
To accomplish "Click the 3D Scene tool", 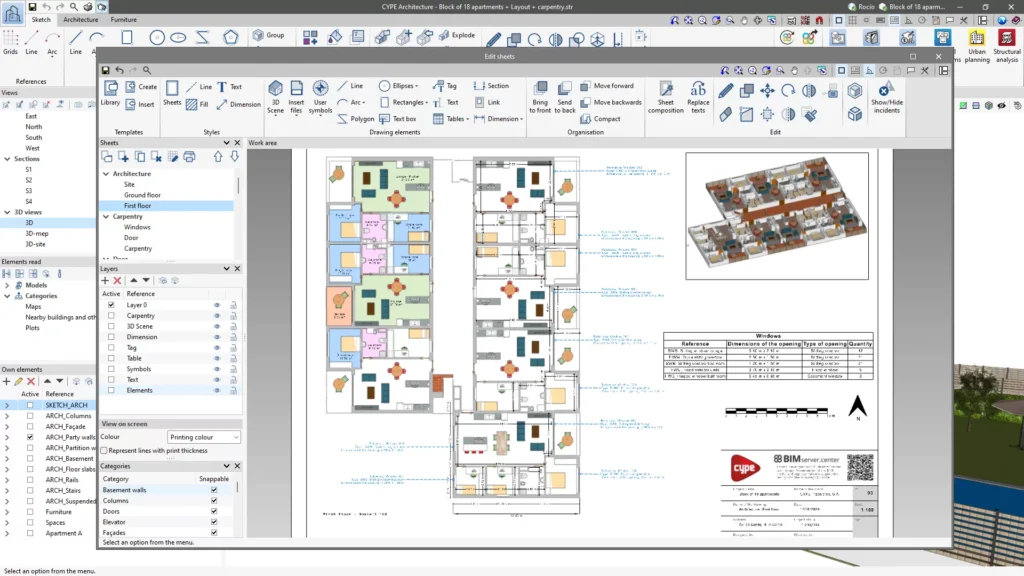I will pos(275,94).
